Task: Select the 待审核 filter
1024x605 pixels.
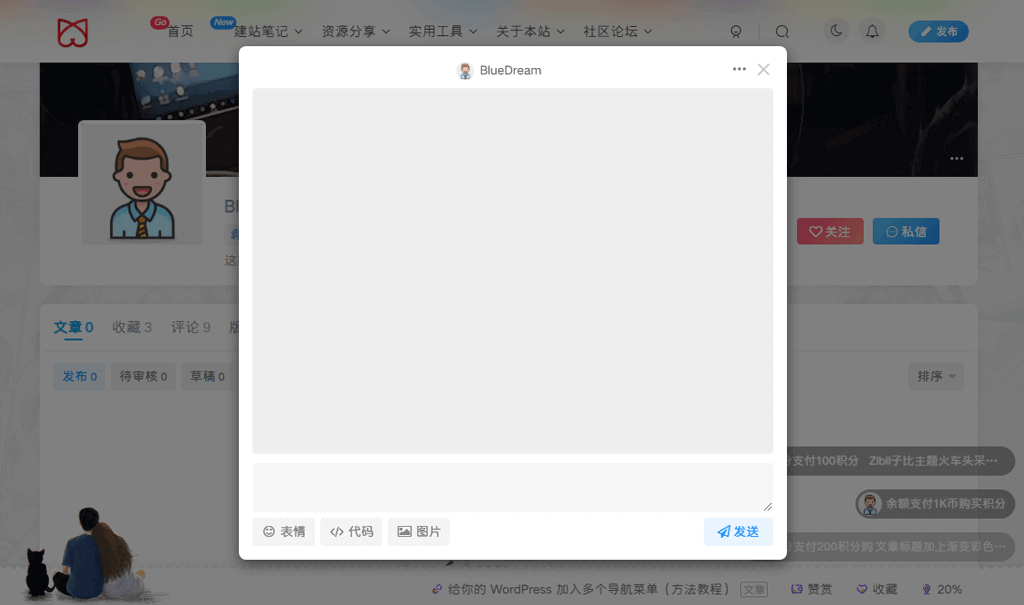Action: (143, 377)
